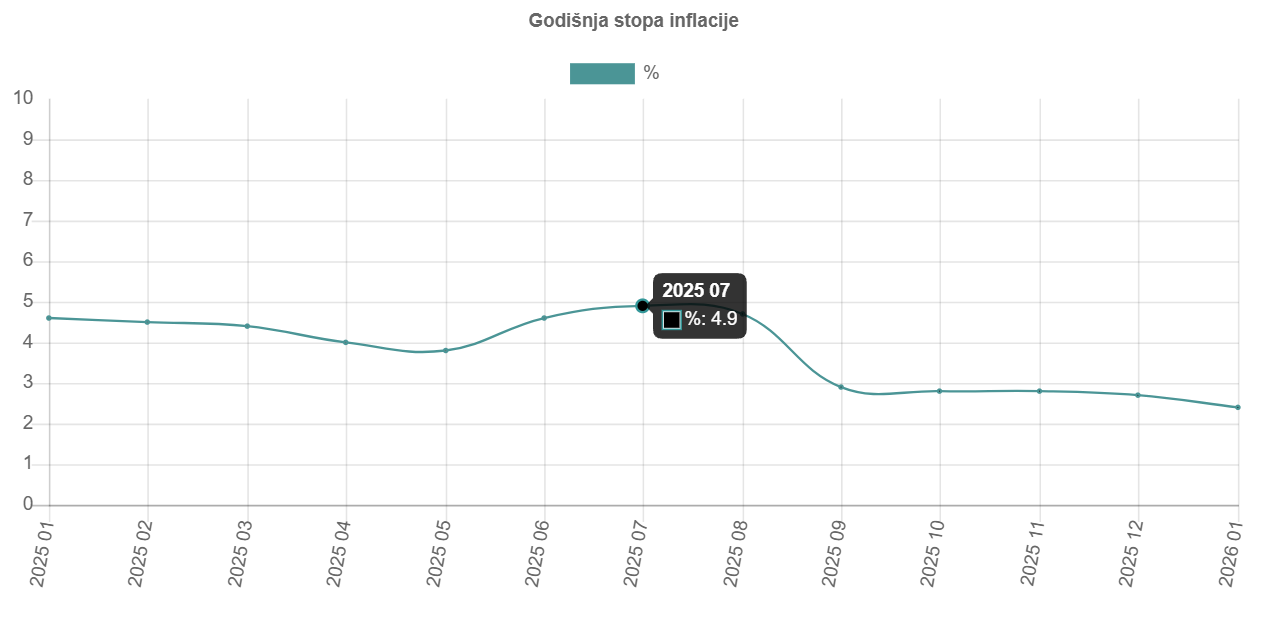The width and height of the screenshot is (1269, 621).
Task: Toggle the teal % legend color box
Action: click(x=602, y=73)
